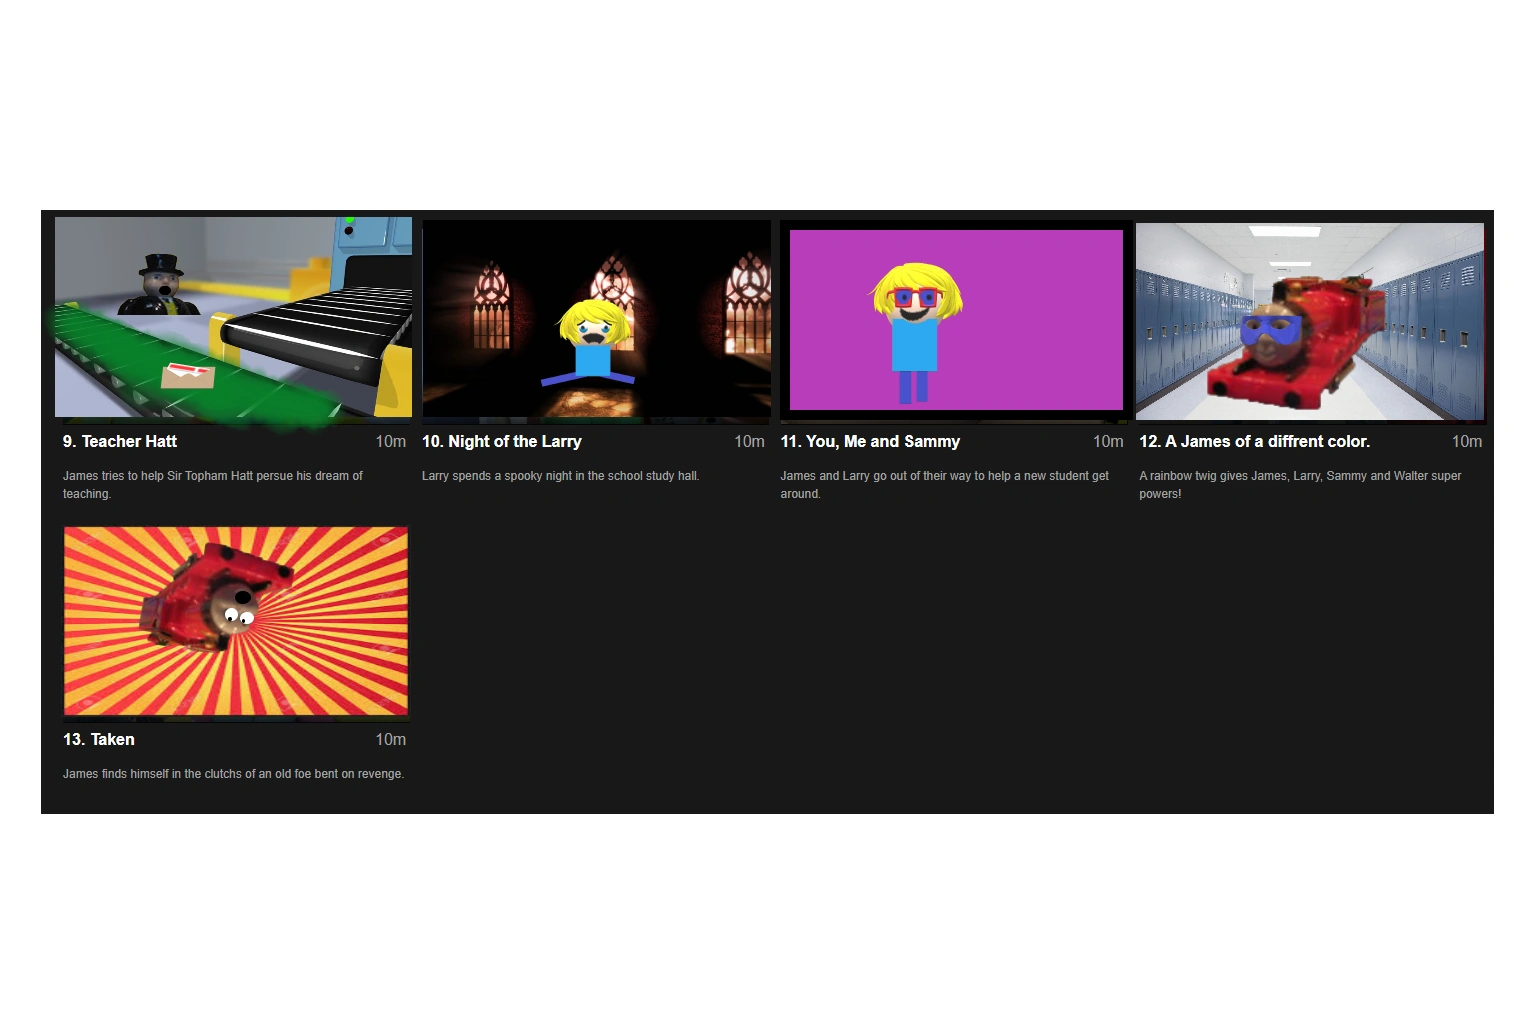This screenshot has height=1024, width=1536.
Task: Click the title '12. A James of a diffrent color.'
Action: click(x=1255, y=442)
